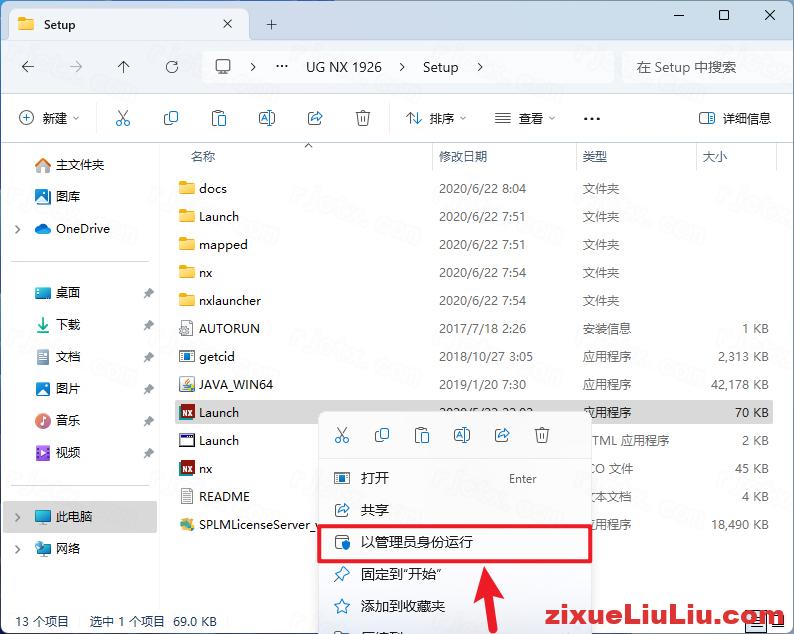Viewport: 794px width, 634px height.
Task: Go back with the left arrow
Action: tap(28, 67)
